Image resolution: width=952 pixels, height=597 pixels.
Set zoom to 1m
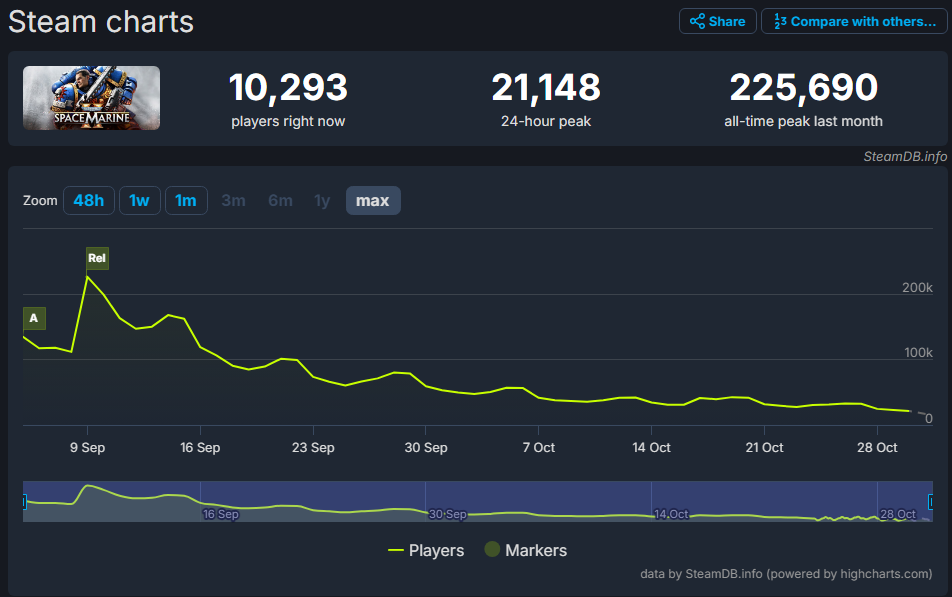[186, 200]
